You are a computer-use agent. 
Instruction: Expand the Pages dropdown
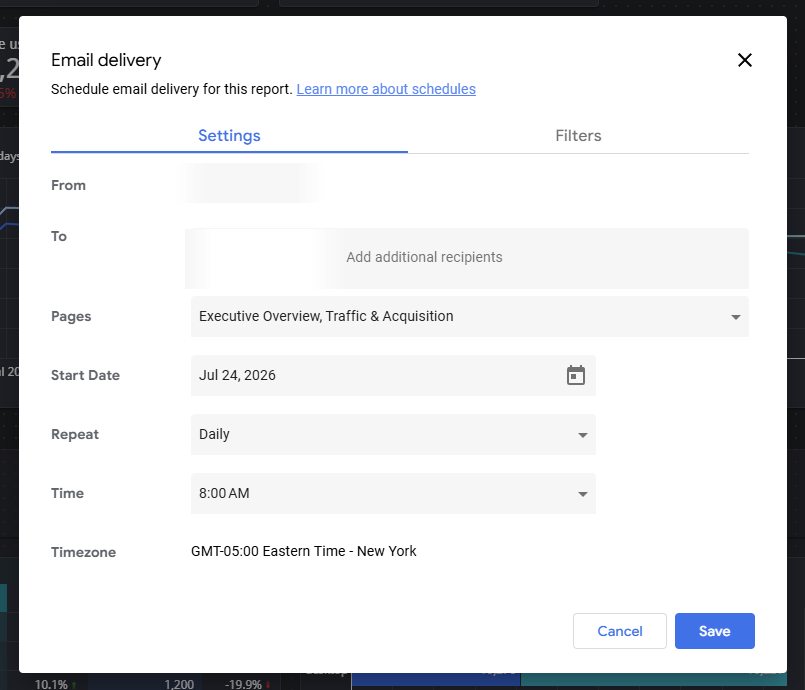(470, 316)
